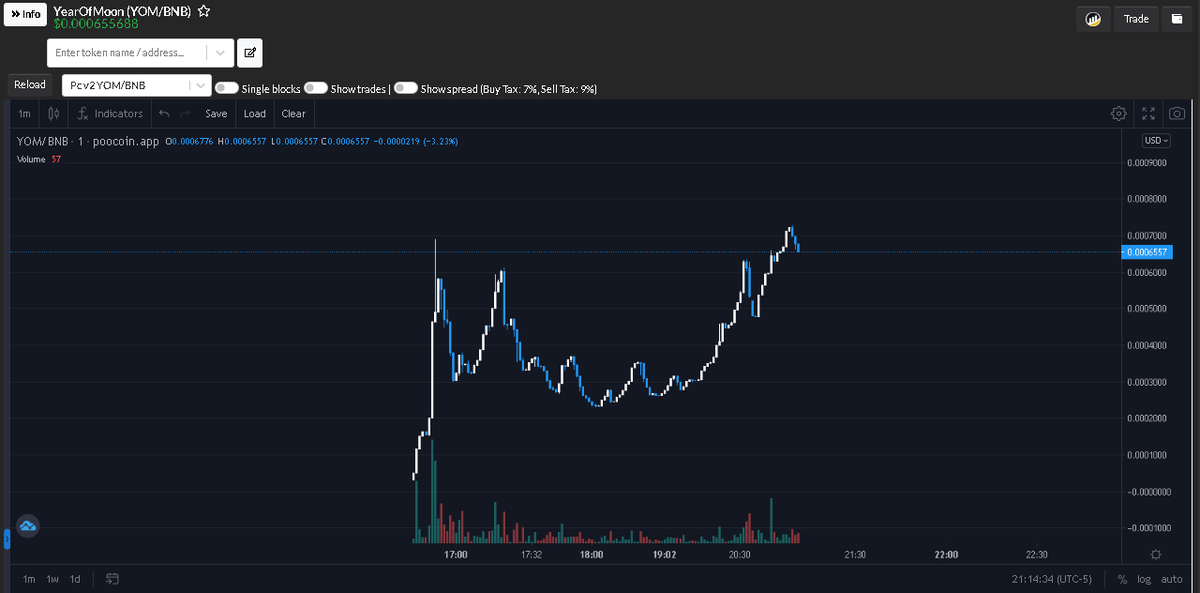Open the USD currency dropdown
Viewport: 1200px width, 593px height.
point(1156,141)
